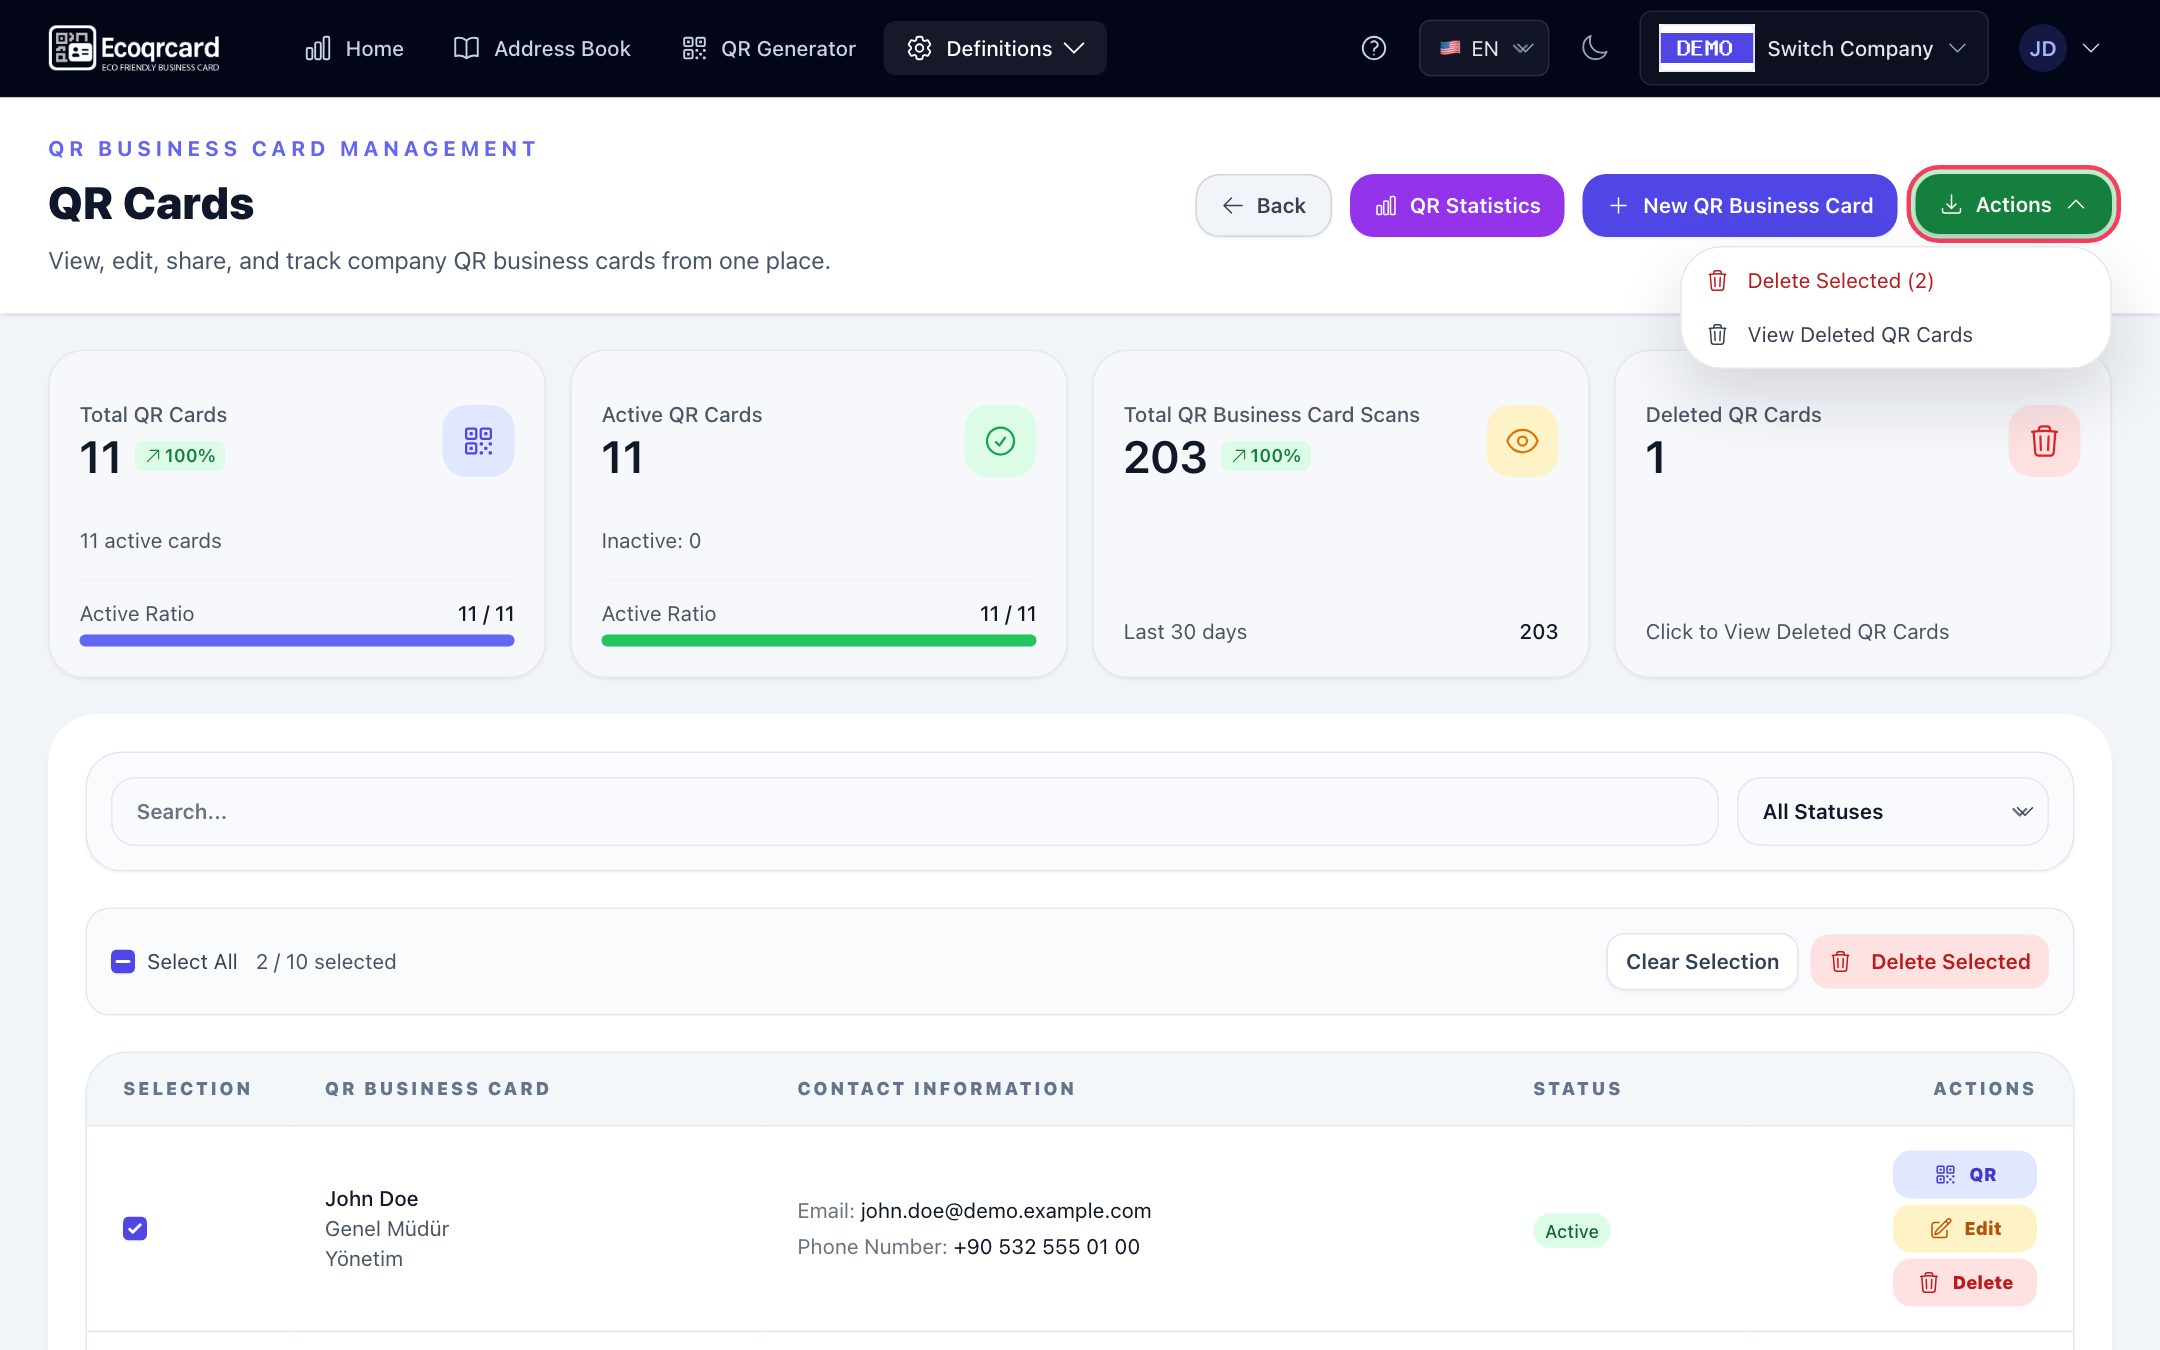Edit John Doe's card
This screenshot has width=2160, height=1350.
[x=1964, y=1228]
